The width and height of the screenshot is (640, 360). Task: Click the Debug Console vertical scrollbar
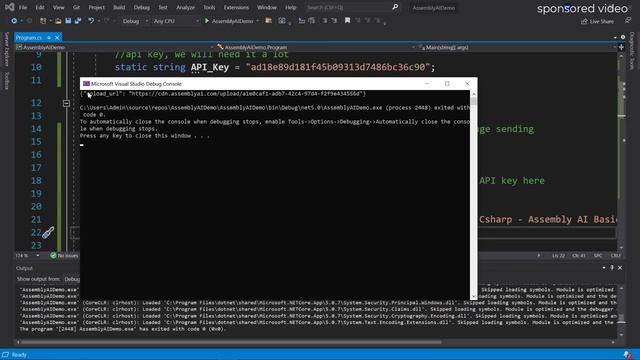tap(473, 195)
